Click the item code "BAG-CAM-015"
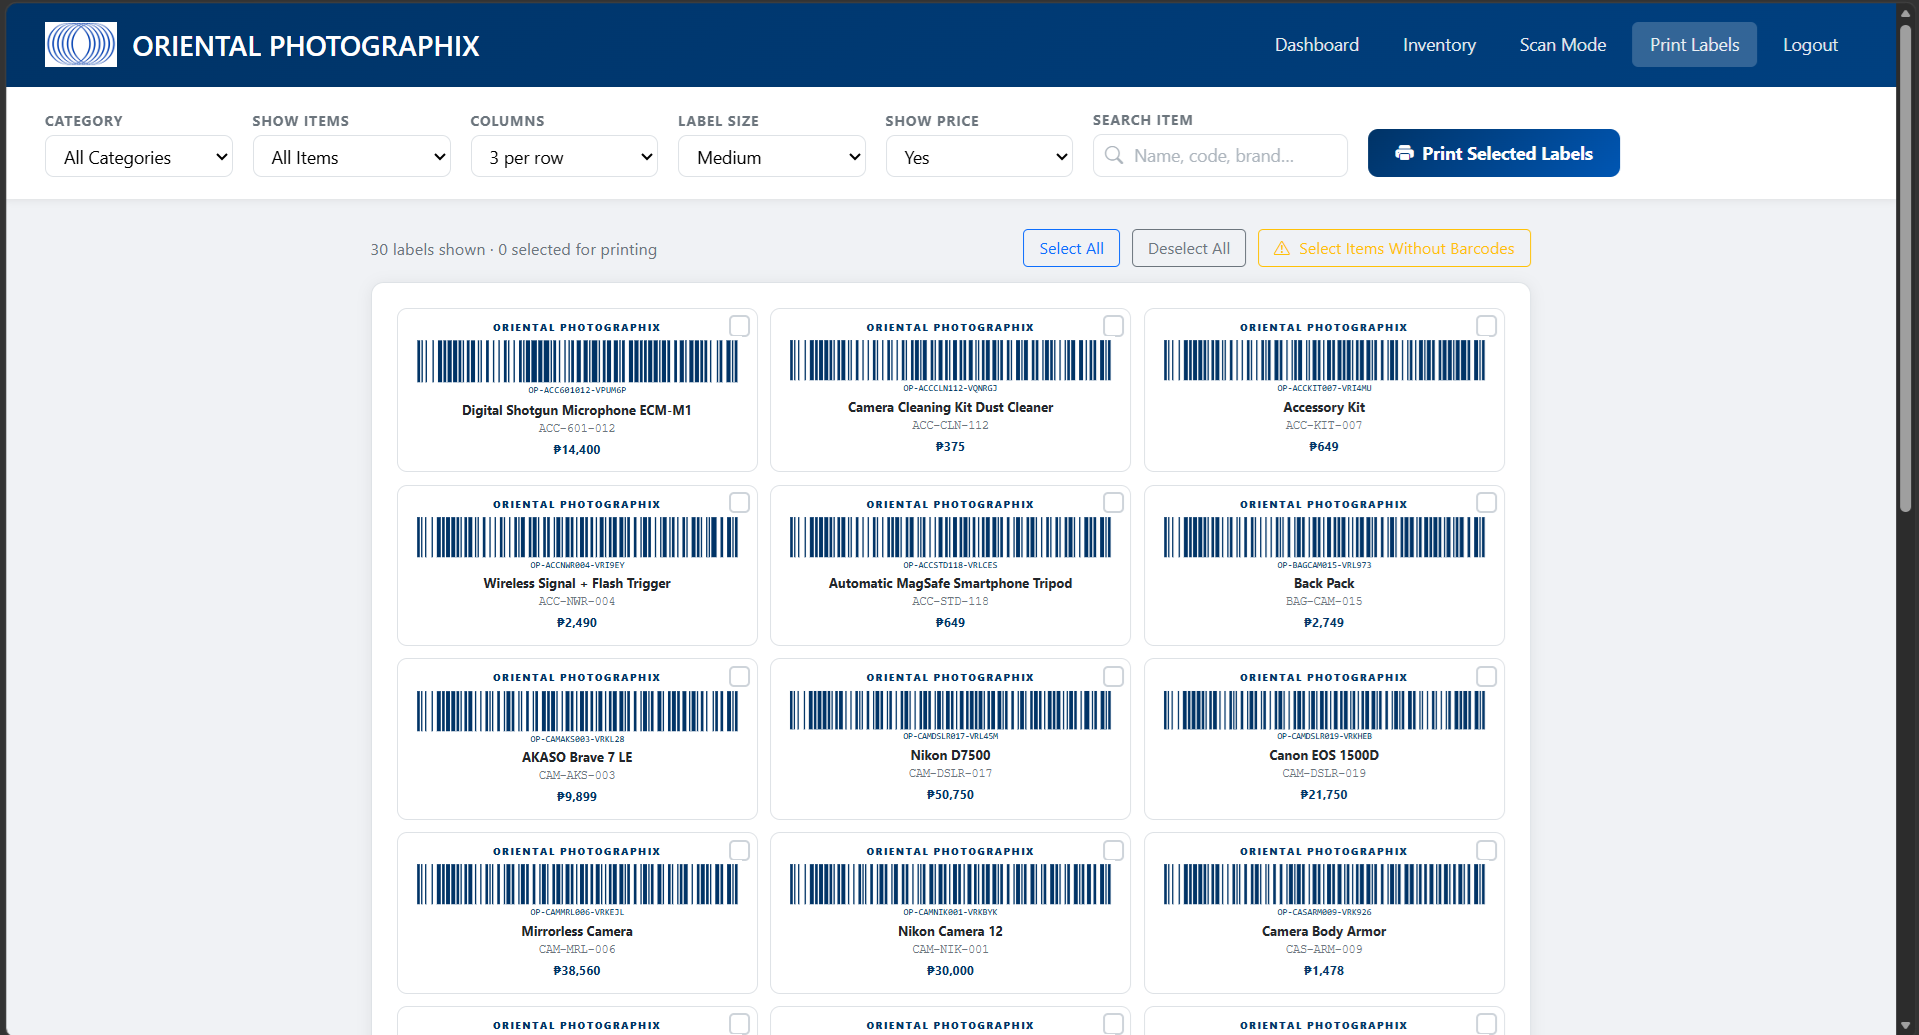Image resolution: width=1919 pixels, height=1035 pixels. (x=1324, y=602)
